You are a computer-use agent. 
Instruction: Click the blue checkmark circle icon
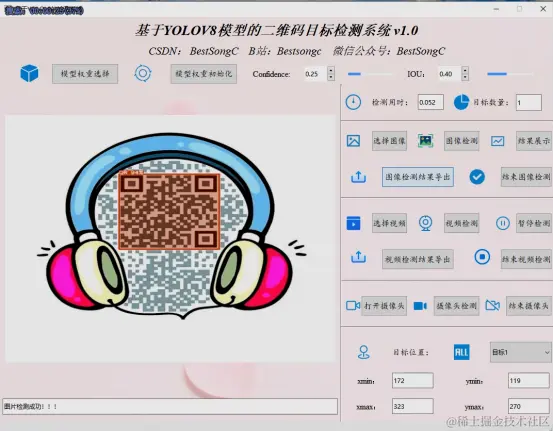coord(477,177)
